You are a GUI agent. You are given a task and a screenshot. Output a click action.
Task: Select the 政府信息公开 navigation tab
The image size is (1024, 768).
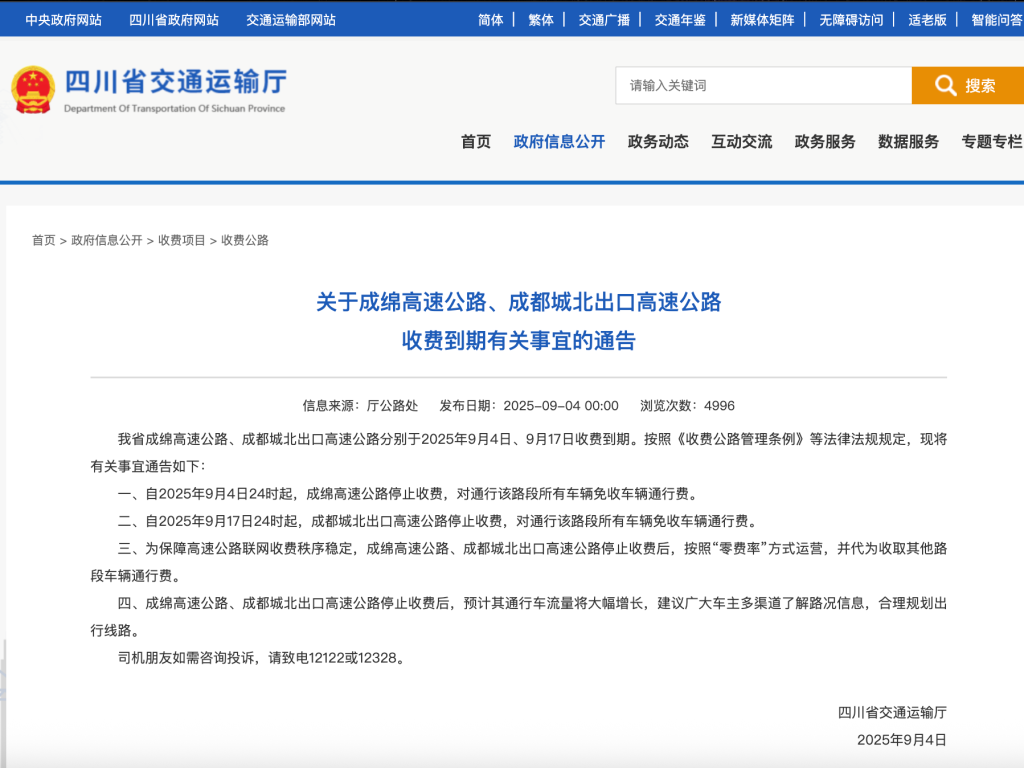tap(559, 142)
